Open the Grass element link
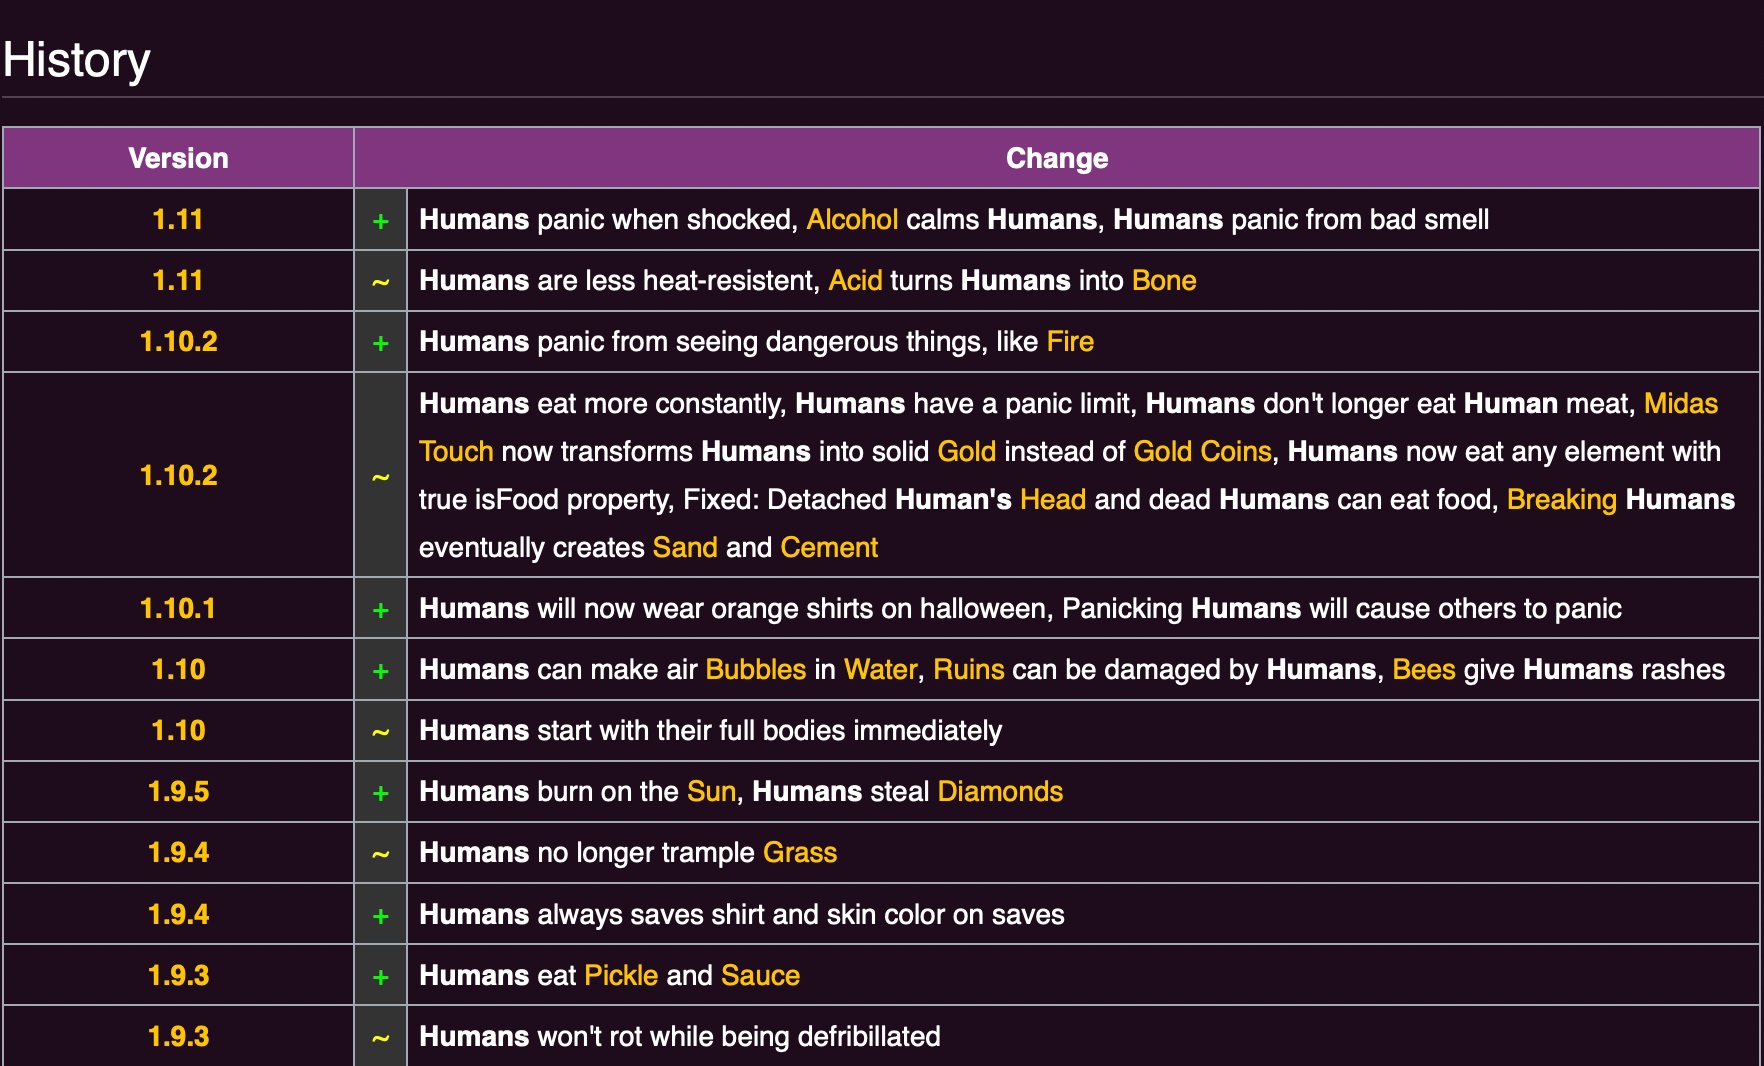The width and height of the screenshot is (1764, 1066). pos(799,853)
